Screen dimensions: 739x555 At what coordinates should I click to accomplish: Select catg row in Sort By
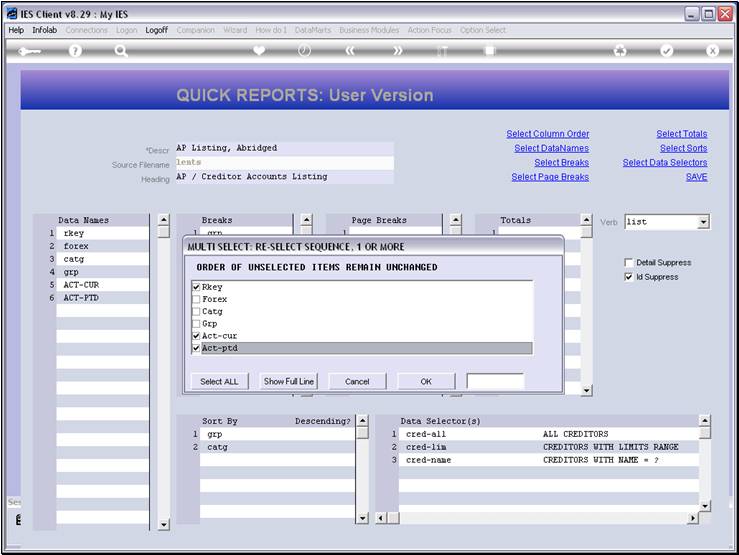click(278, 447)
